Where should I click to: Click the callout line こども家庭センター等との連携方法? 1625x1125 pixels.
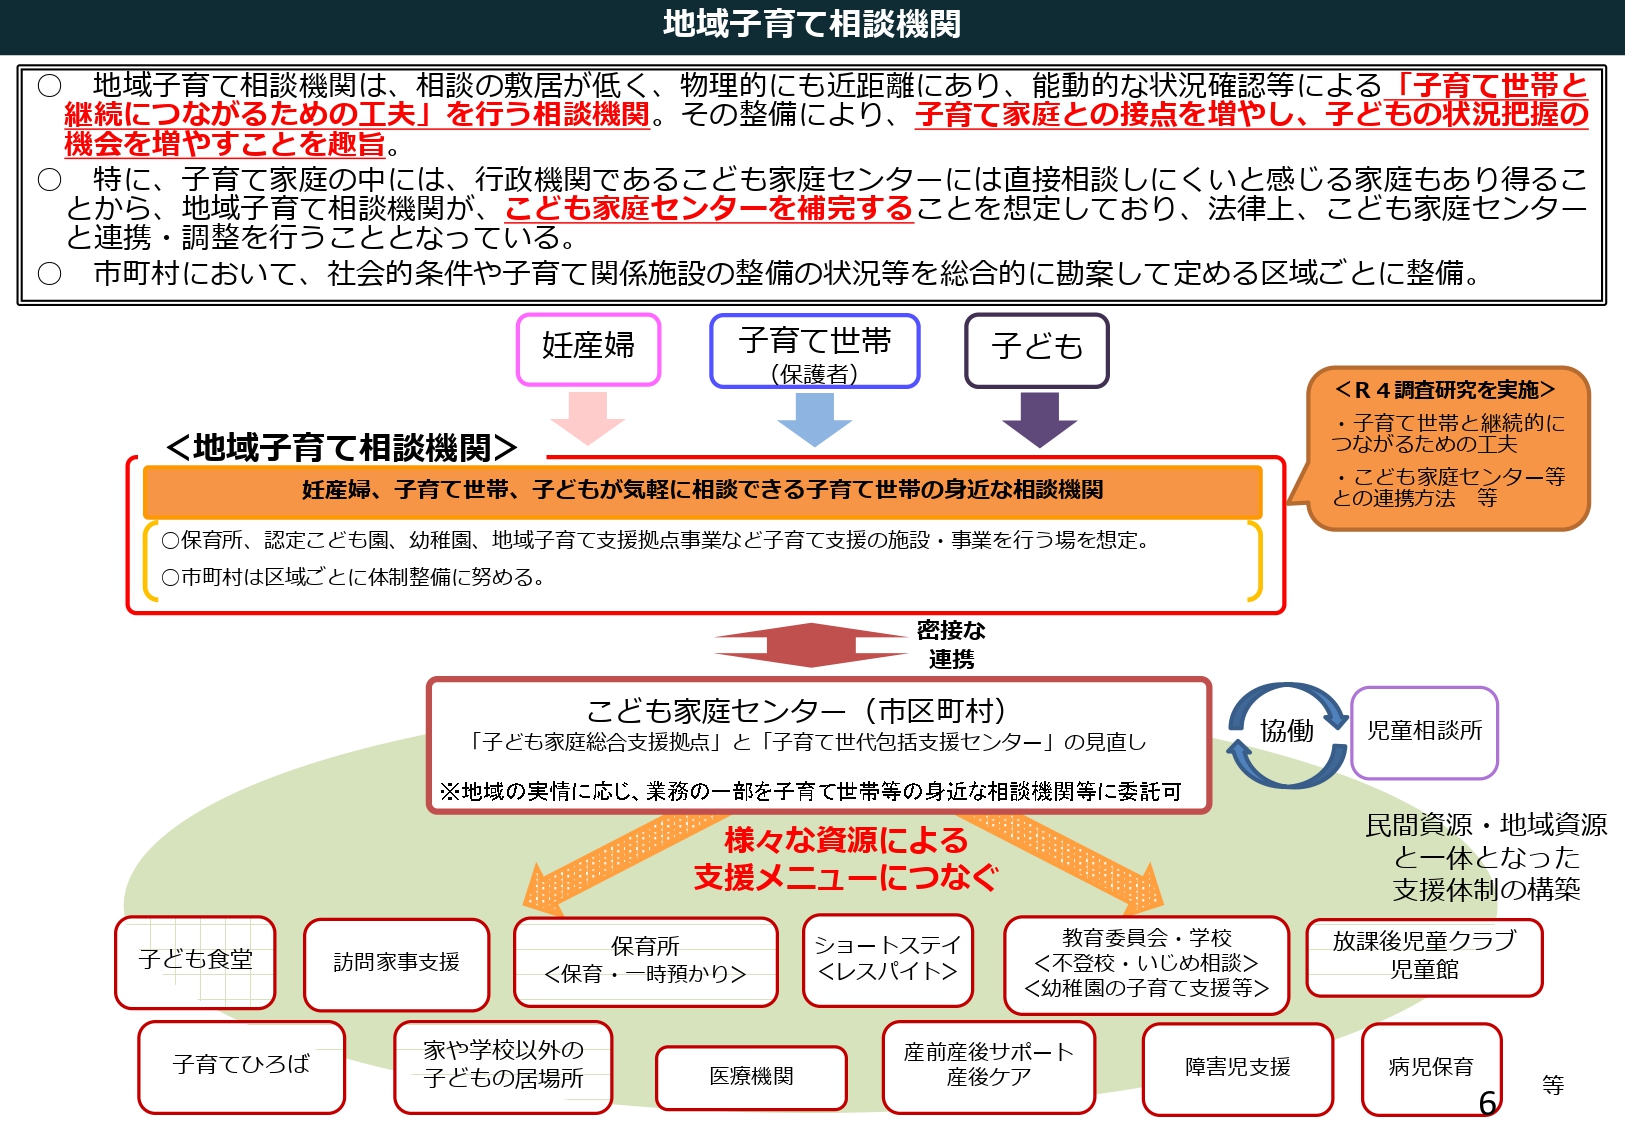point(1448,488)
